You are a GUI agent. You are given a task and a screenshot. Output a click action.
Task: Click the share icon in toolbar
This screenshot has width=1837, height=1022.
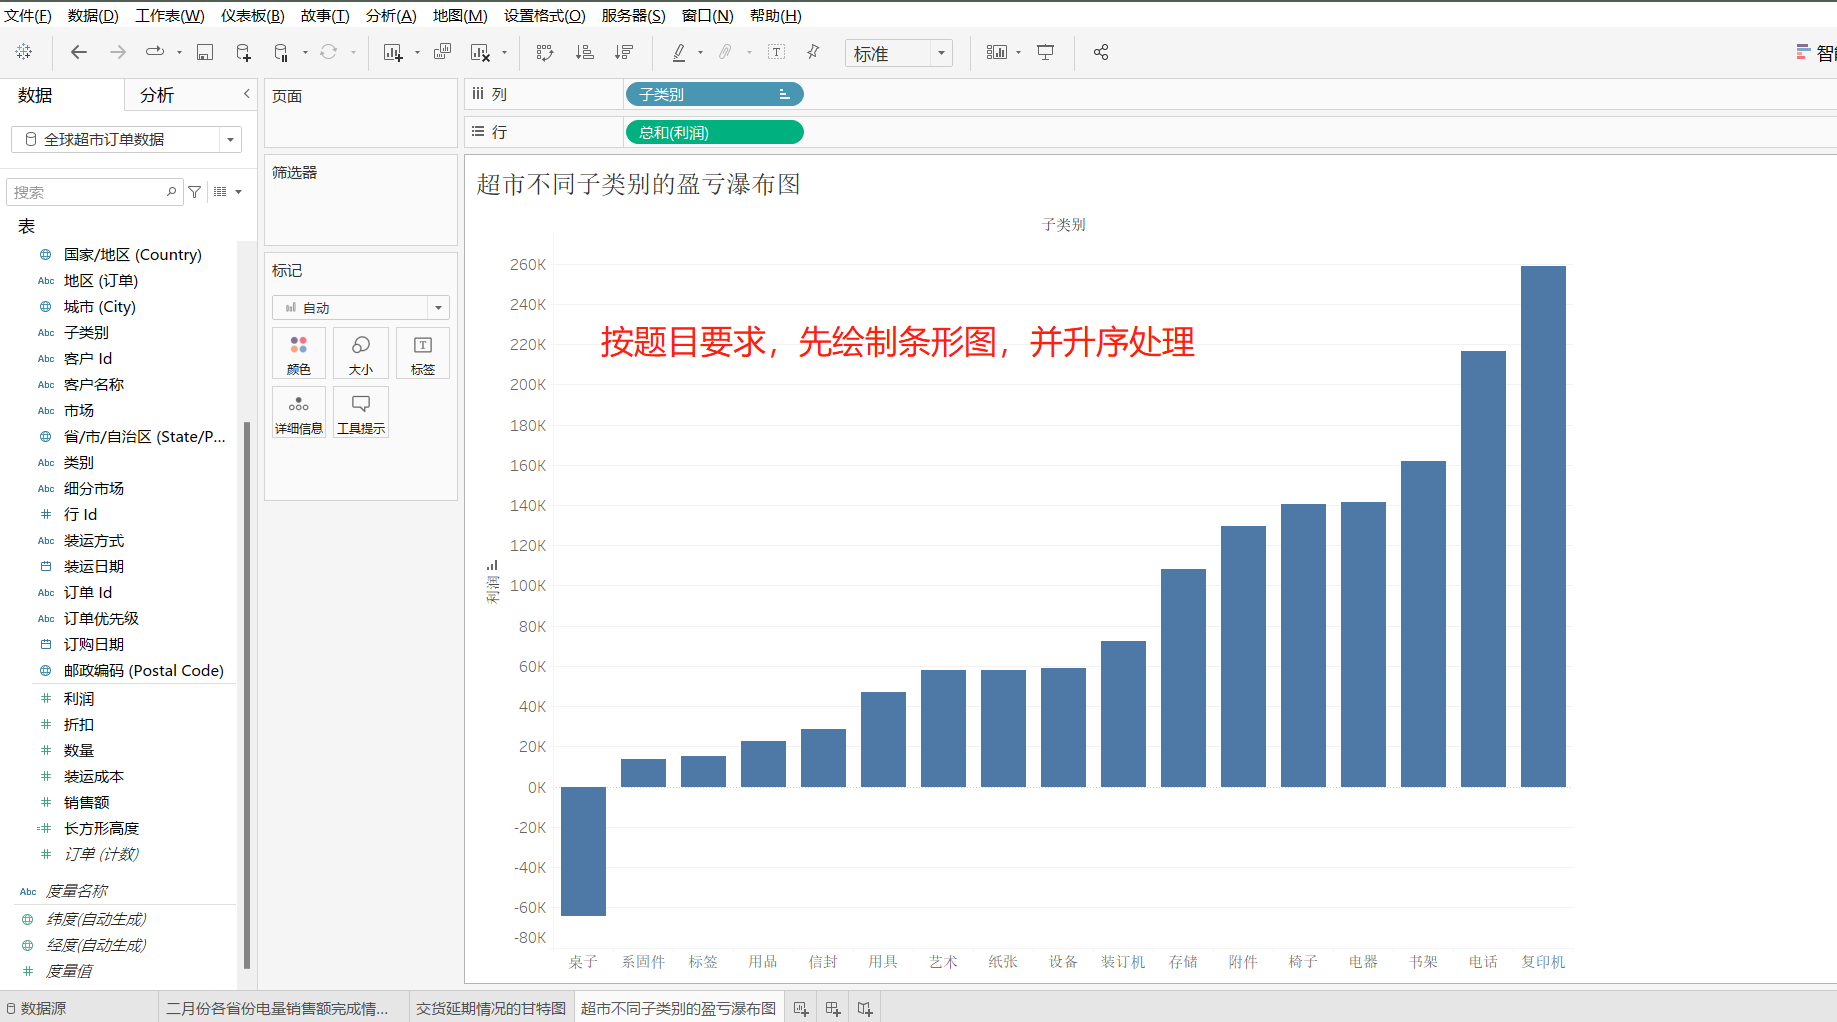point(1101,52)
